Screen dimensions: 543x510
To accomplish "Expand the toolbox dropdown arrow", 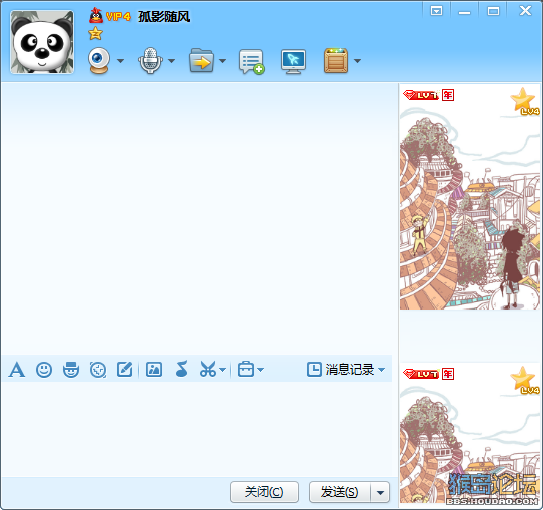I will click(x=260, y=370).
